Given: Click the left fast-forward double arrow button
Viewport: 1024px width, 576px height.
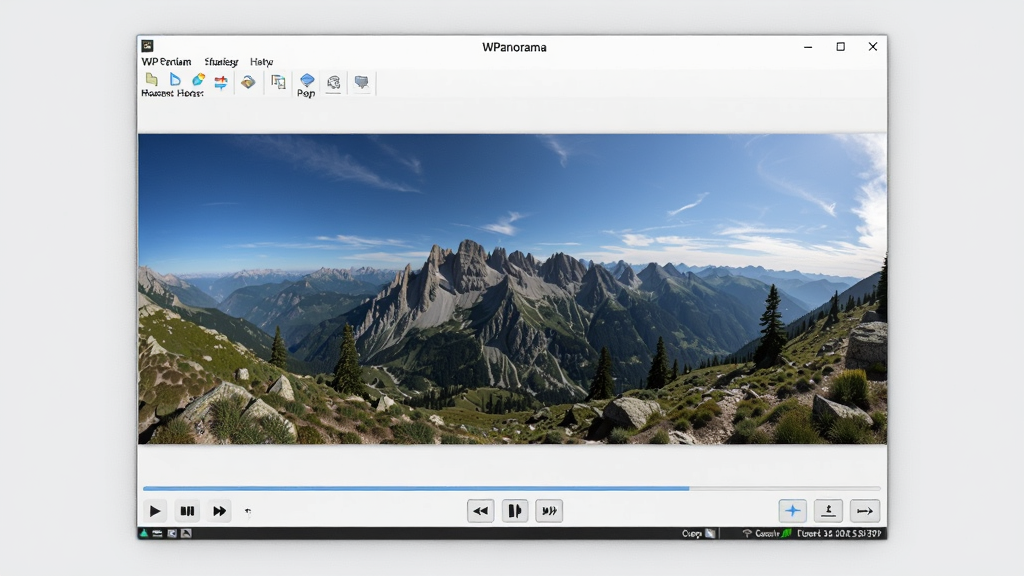Looking at the screenshot, I should [219, 511].
